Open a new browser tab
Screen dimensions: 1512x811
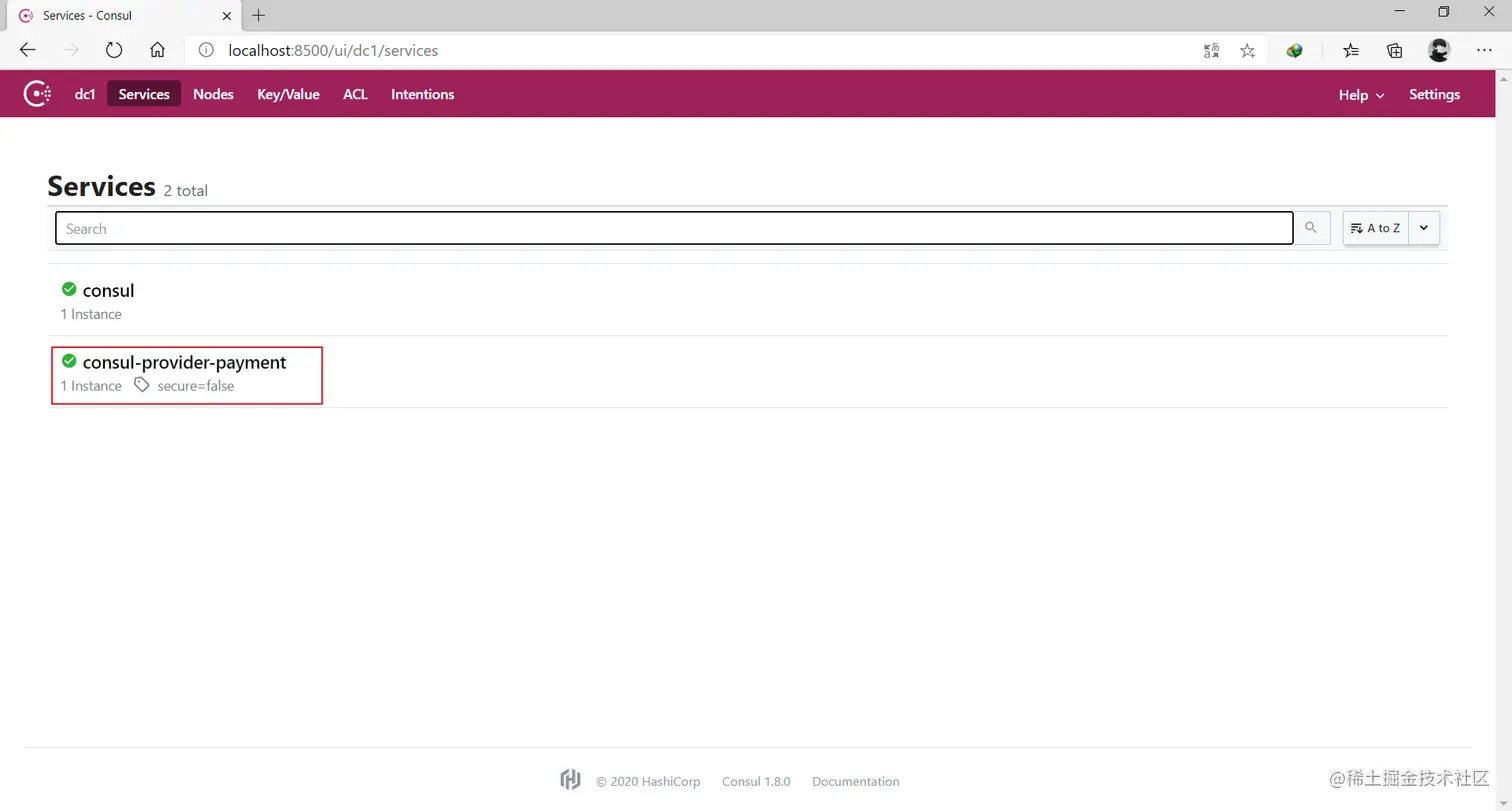click(258, 15)
